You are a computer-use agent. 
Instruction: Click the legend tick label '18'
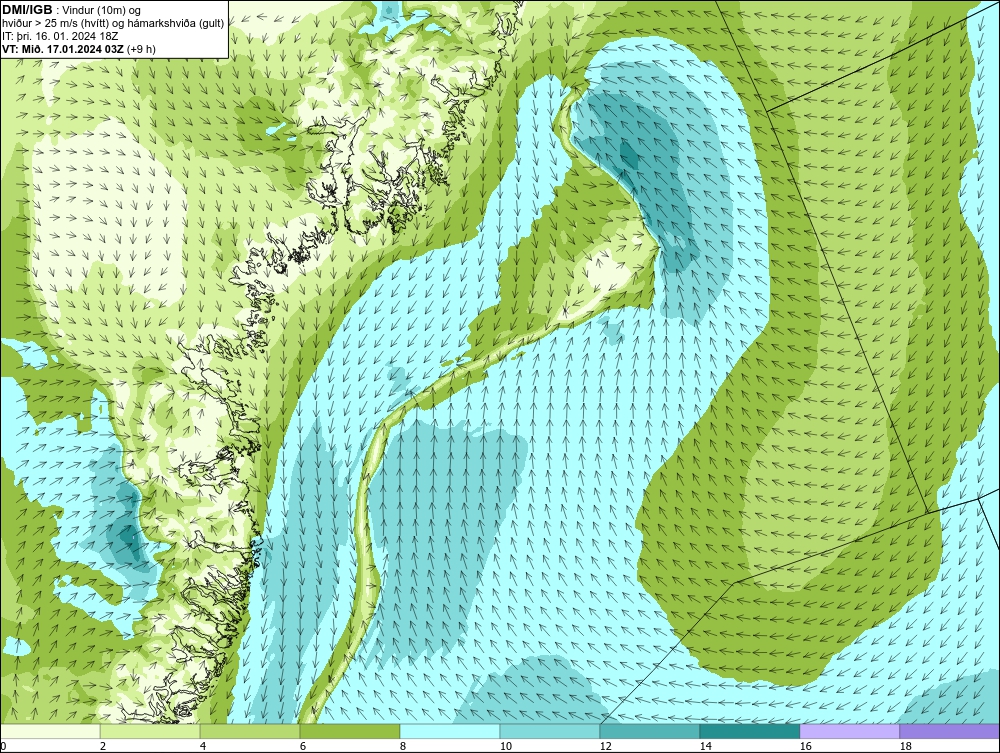click(905, 746)
